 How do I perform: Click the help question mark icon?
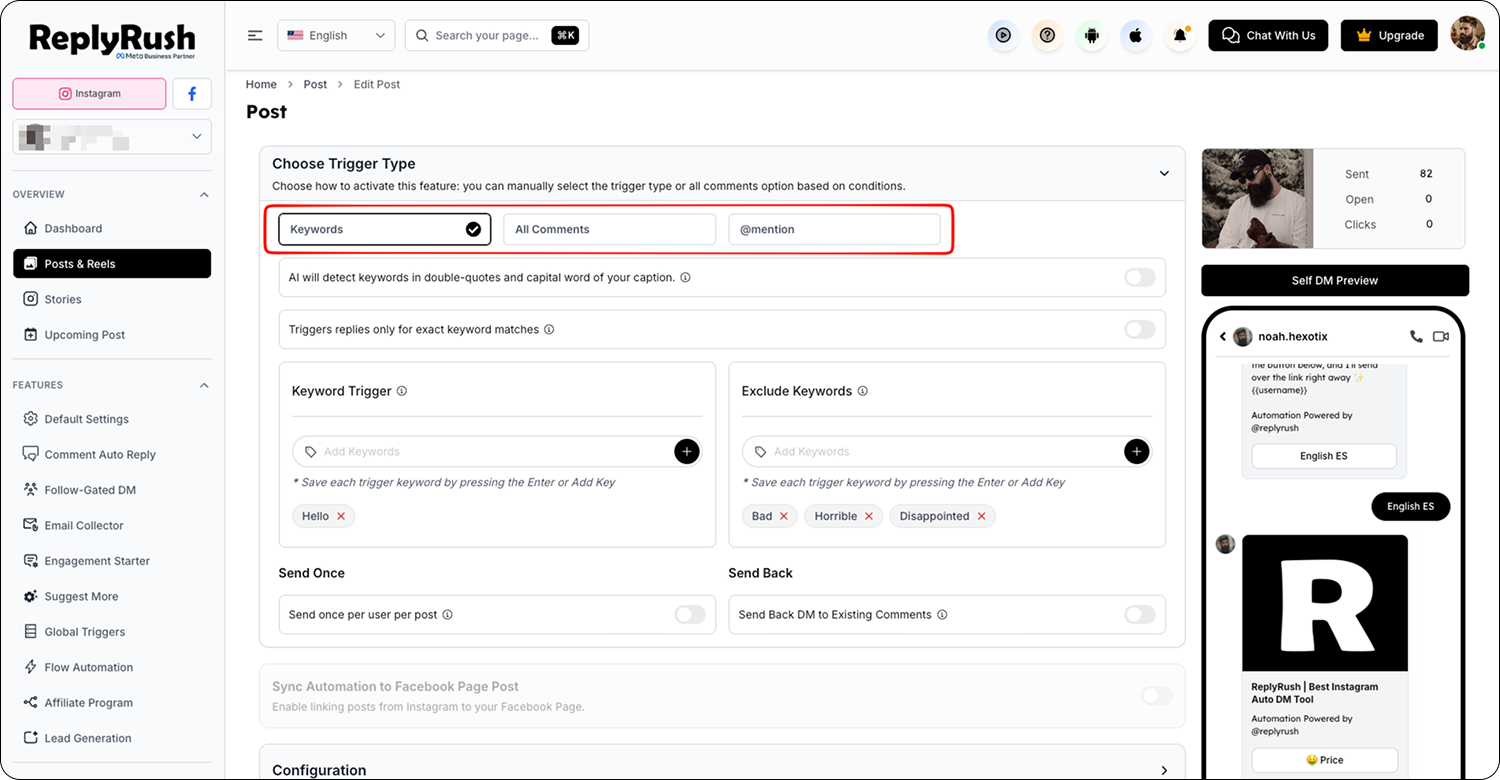coord(1047,36)
